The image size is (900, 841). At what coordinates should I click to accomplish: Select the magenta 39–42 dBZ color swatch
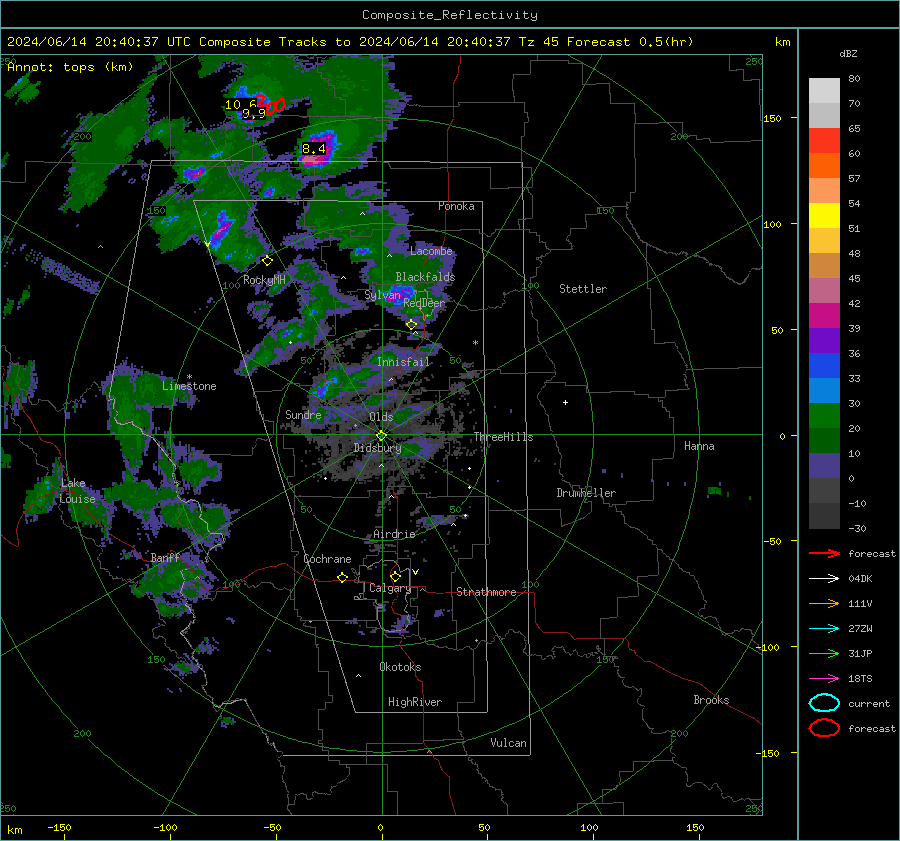[824, 316]
